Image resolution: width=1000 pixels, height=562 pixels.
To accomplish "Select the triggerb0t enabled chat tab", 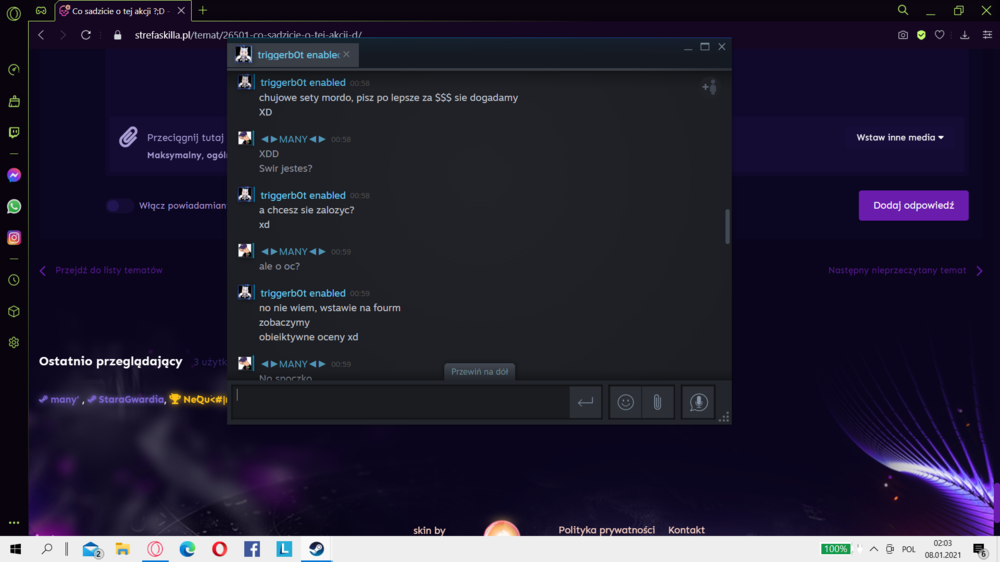I will 293,55.
